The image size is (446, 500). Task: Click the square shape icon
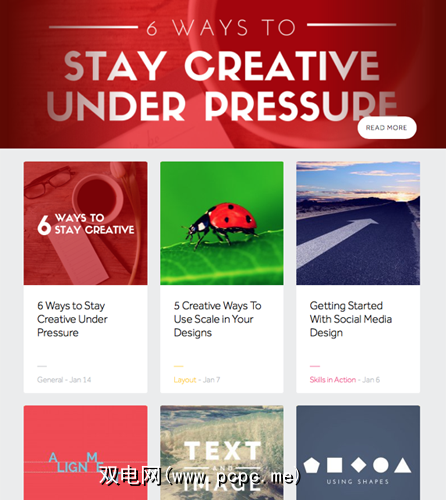click(x=334, y=465)
